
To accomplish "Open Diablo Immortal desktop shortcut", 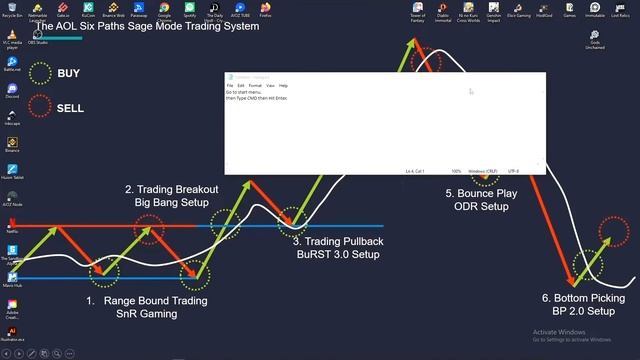I will pos(443,11).
